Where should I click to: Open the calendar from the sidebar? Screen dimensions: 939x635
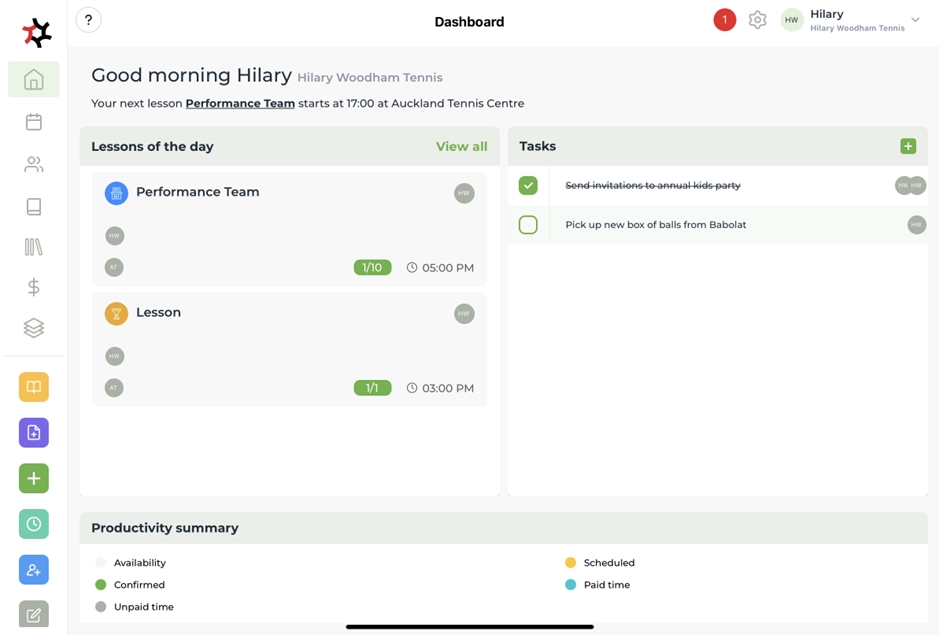point(33,122)
